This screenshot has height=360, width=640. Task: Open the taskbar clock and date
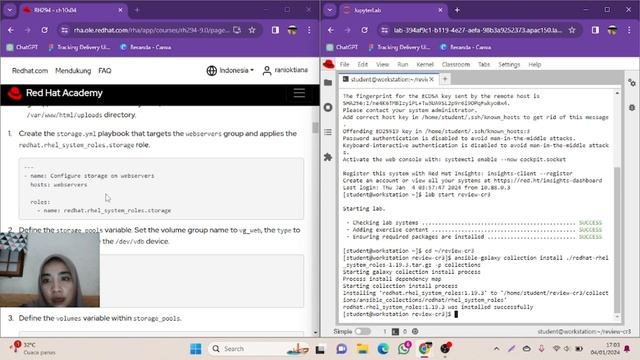coord(605,349)
